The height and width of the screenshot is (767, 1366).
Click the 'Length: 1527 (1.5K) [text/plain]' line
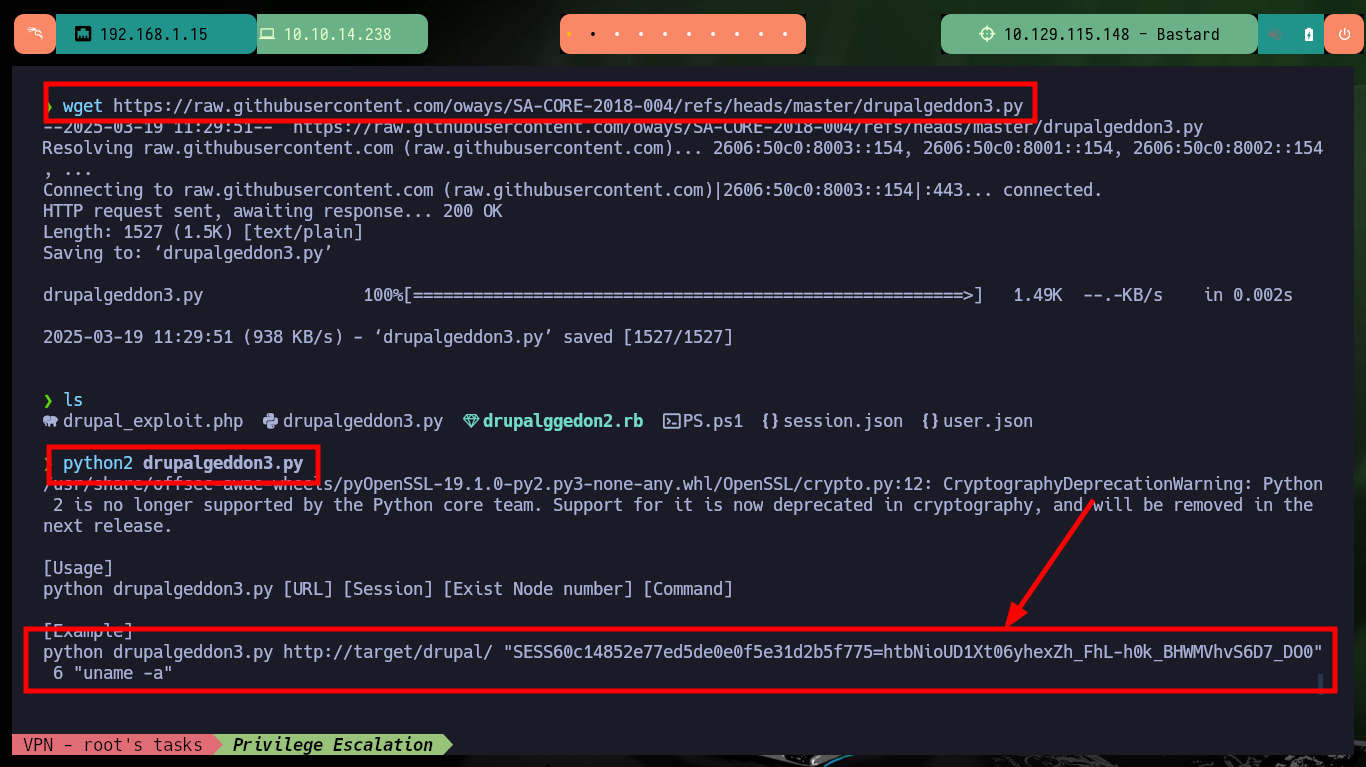point(203,232)
